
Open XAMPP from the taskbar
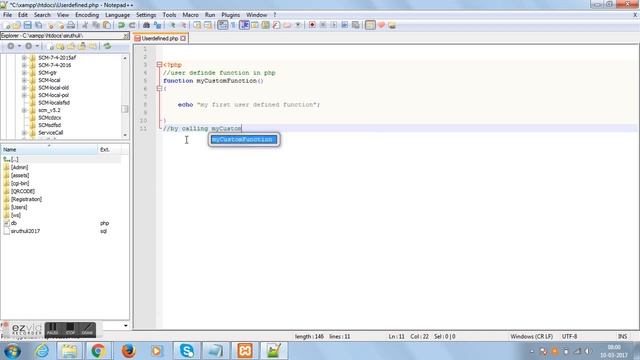tap(245, 351)
